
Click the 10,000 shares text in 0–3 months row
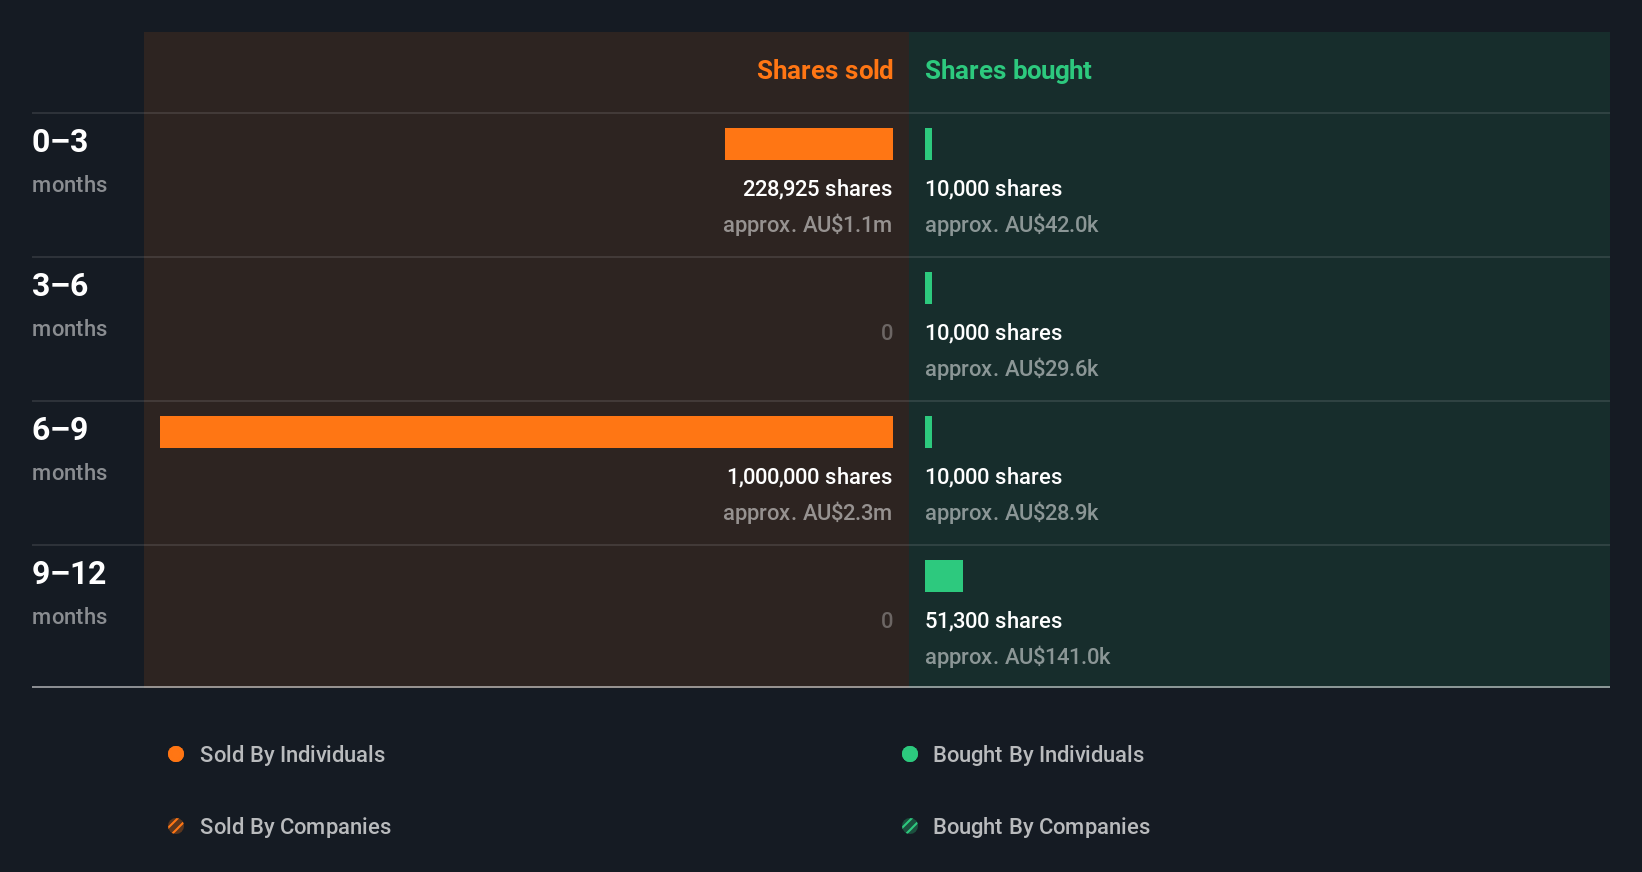click(x=993, y=188)
